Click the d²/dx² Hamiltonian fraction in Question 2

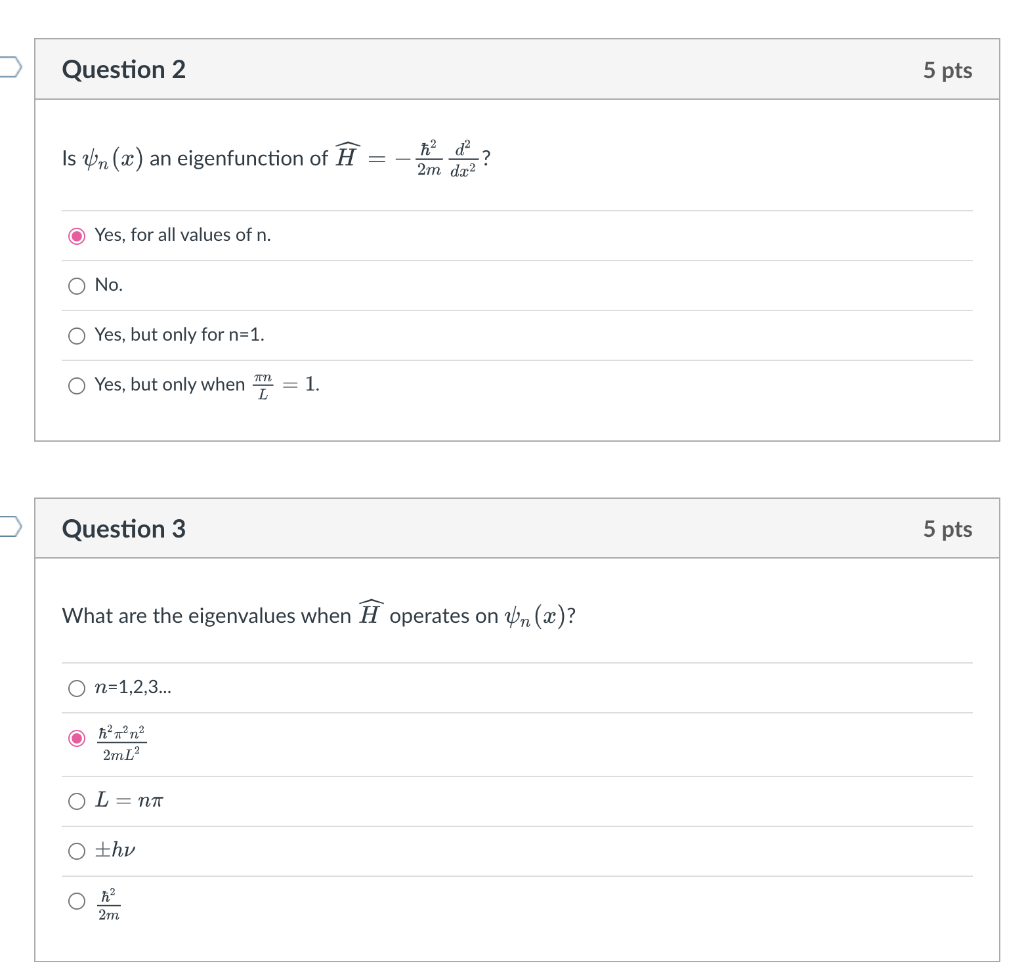point(461,159)
